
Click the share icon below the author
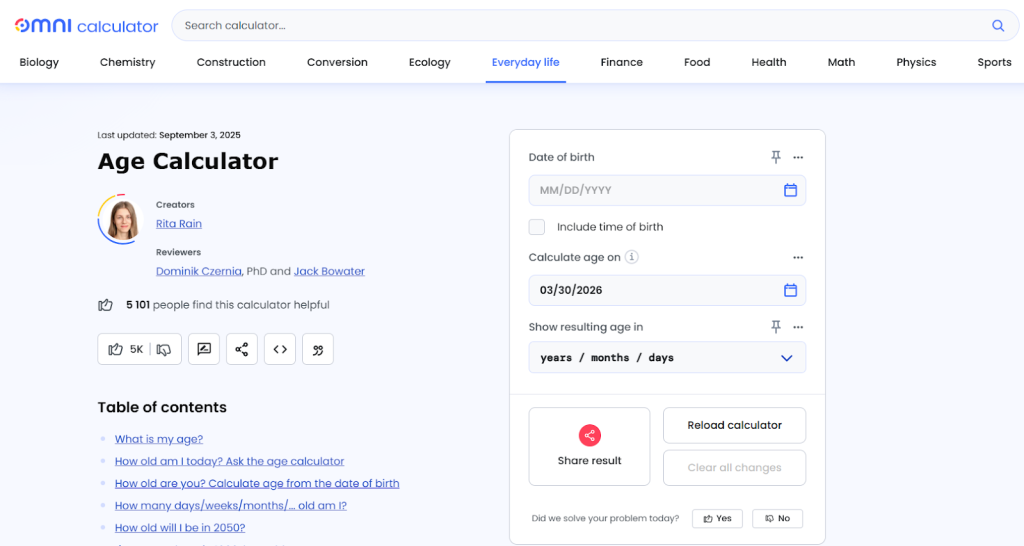242,349
